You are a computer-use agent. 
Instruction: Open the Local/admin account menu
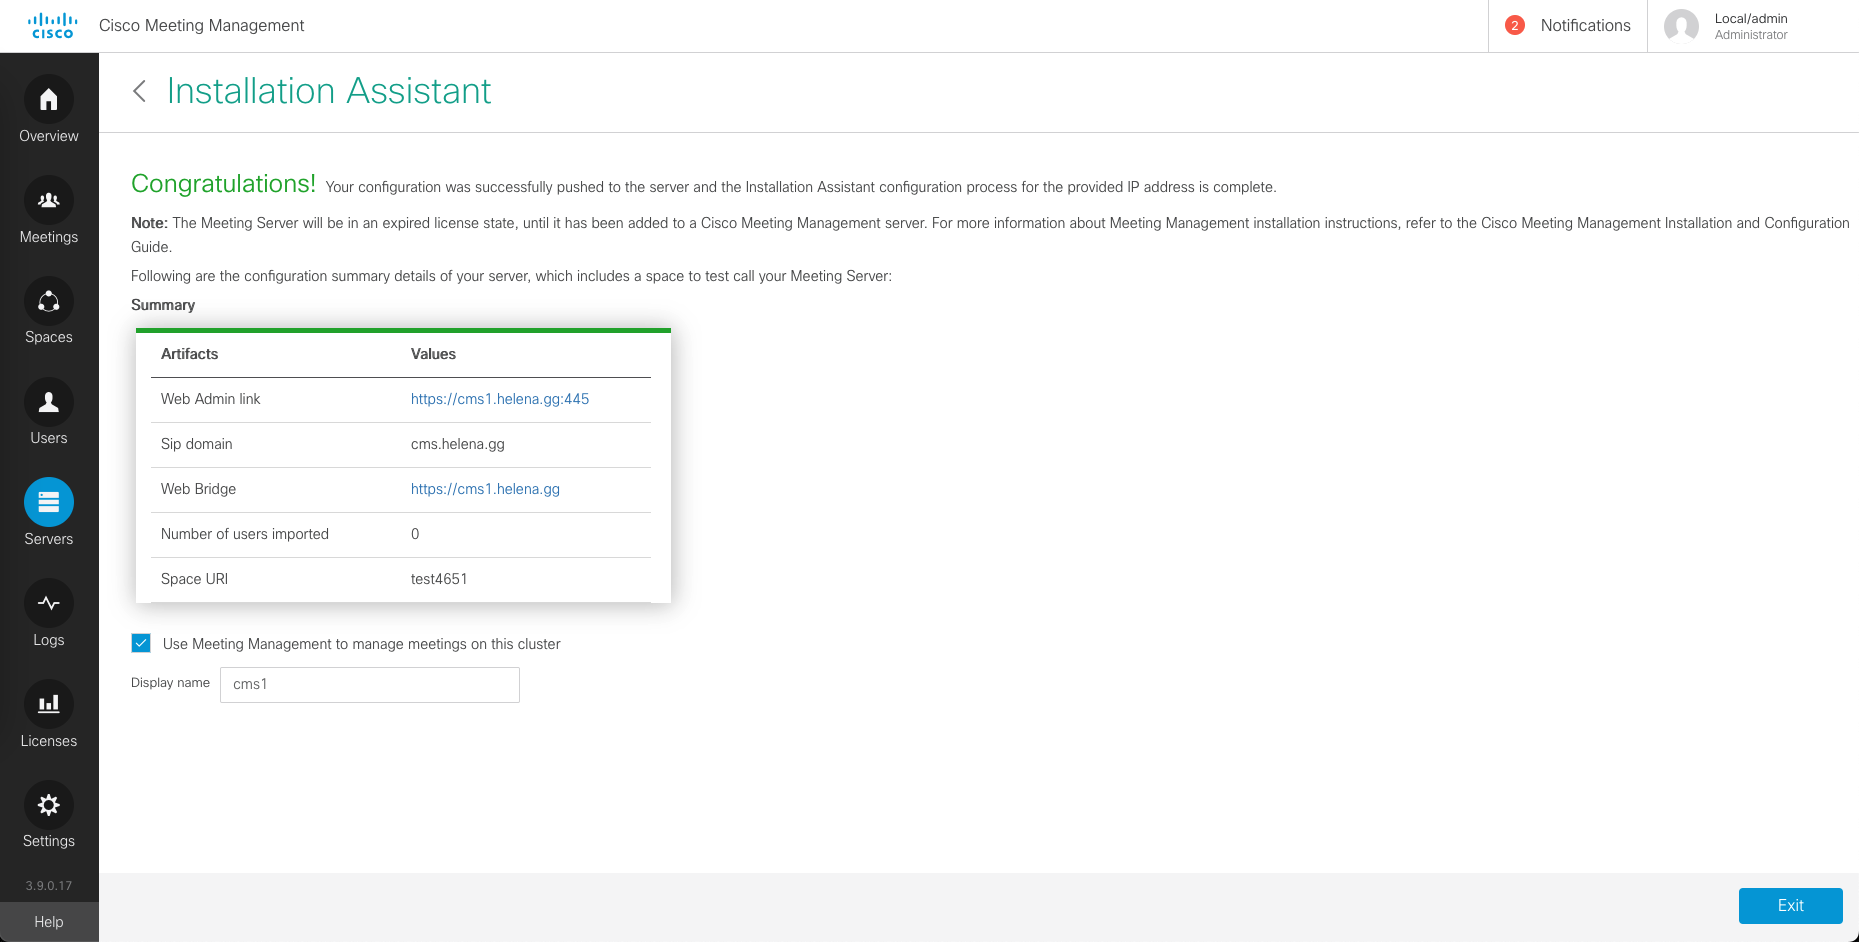point(1750,26)
